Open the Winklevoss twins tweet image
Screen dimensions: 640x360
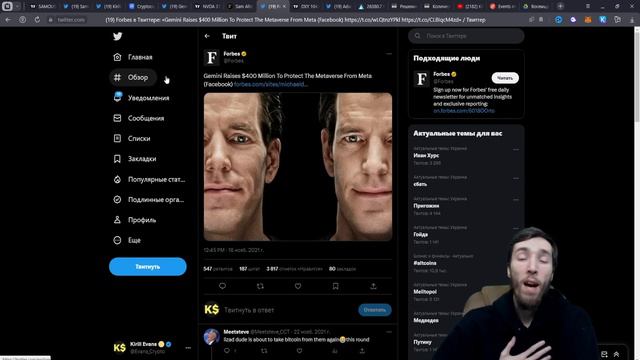point(298,167)
